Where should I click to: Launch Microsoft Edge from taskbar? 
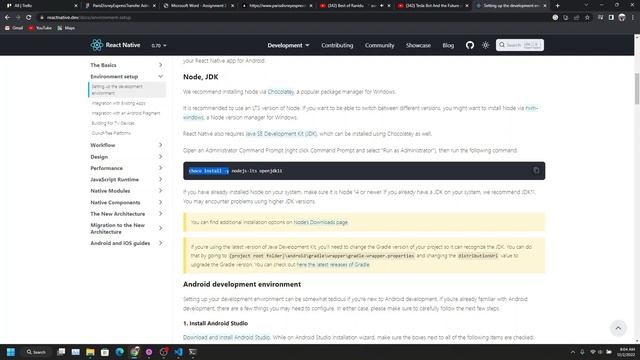pos(120,352)
